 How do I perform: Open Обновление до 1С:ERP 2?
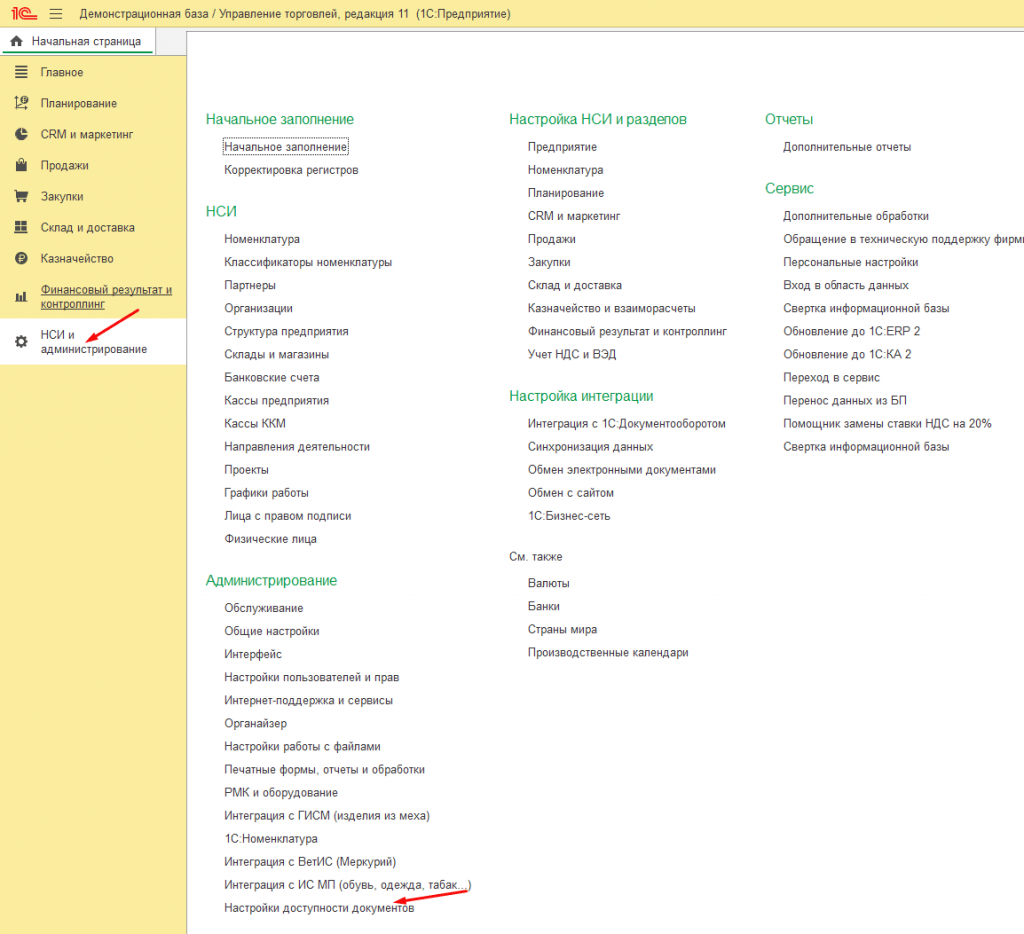pos(852,331)
